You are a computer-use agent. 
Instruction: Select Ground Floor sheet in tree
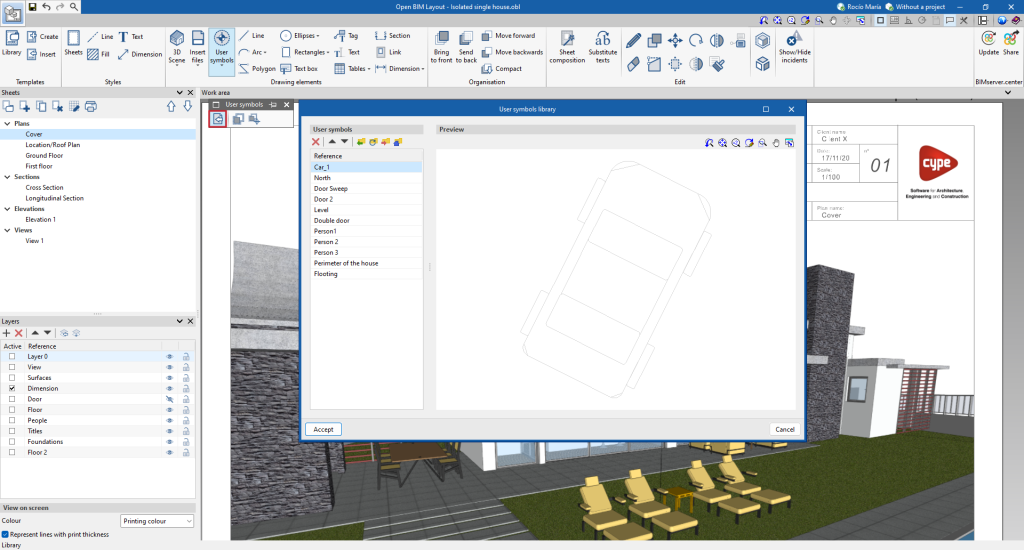(x=44, y=156)
